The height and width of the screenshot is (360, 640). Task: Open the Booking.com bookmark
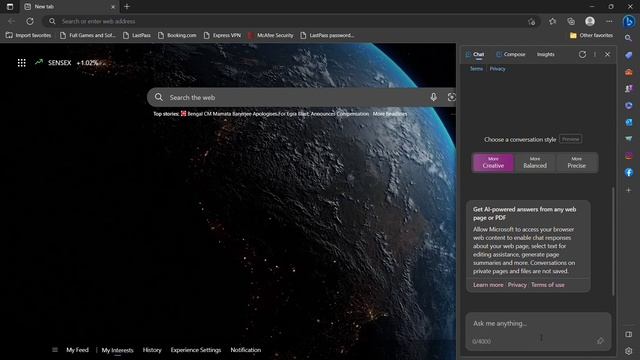pyautogui.click(x=177, y=36)
